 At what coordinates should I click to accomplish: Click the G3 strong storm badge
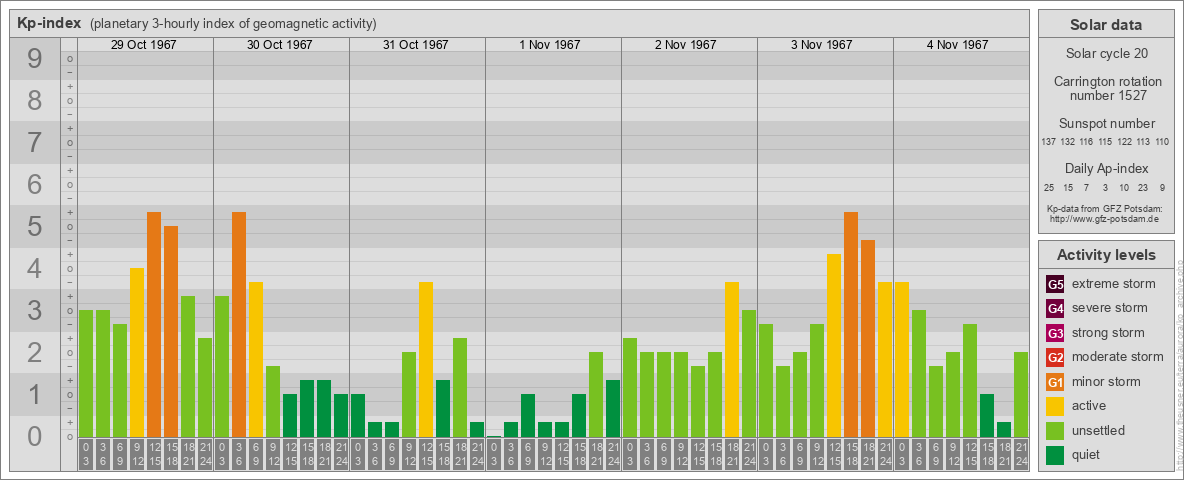pyautogui.click(x=1055, y=333)
